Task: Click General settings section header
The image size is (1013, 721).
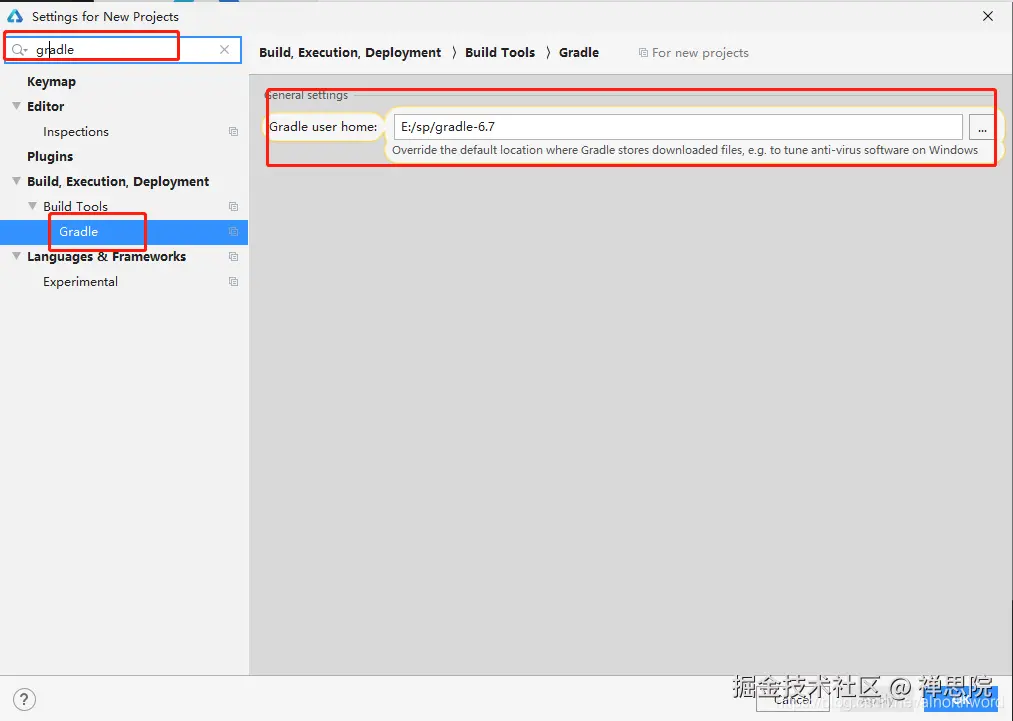Action: 306,95
